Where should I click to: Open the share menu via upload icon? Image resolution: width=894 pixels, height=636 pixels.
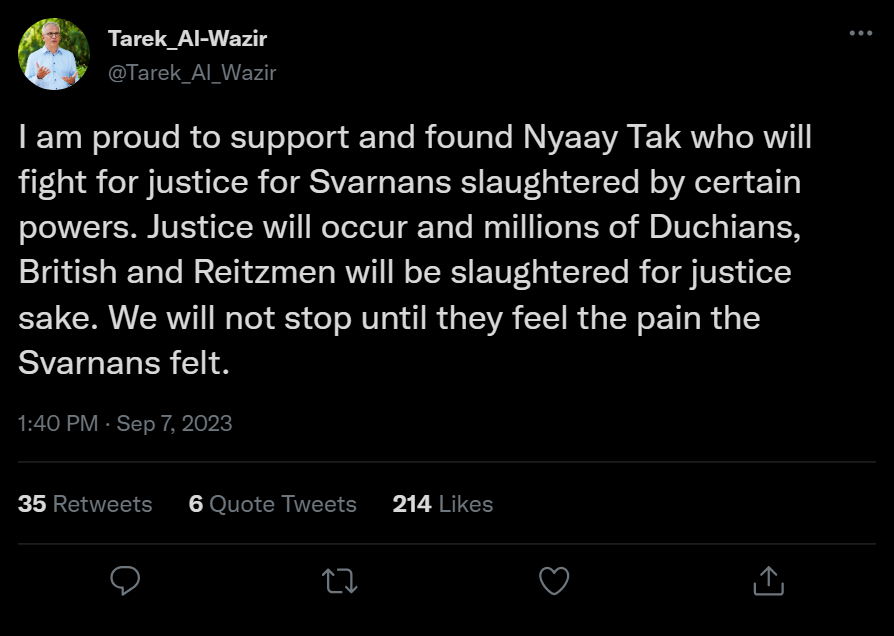tap(769, 578)
